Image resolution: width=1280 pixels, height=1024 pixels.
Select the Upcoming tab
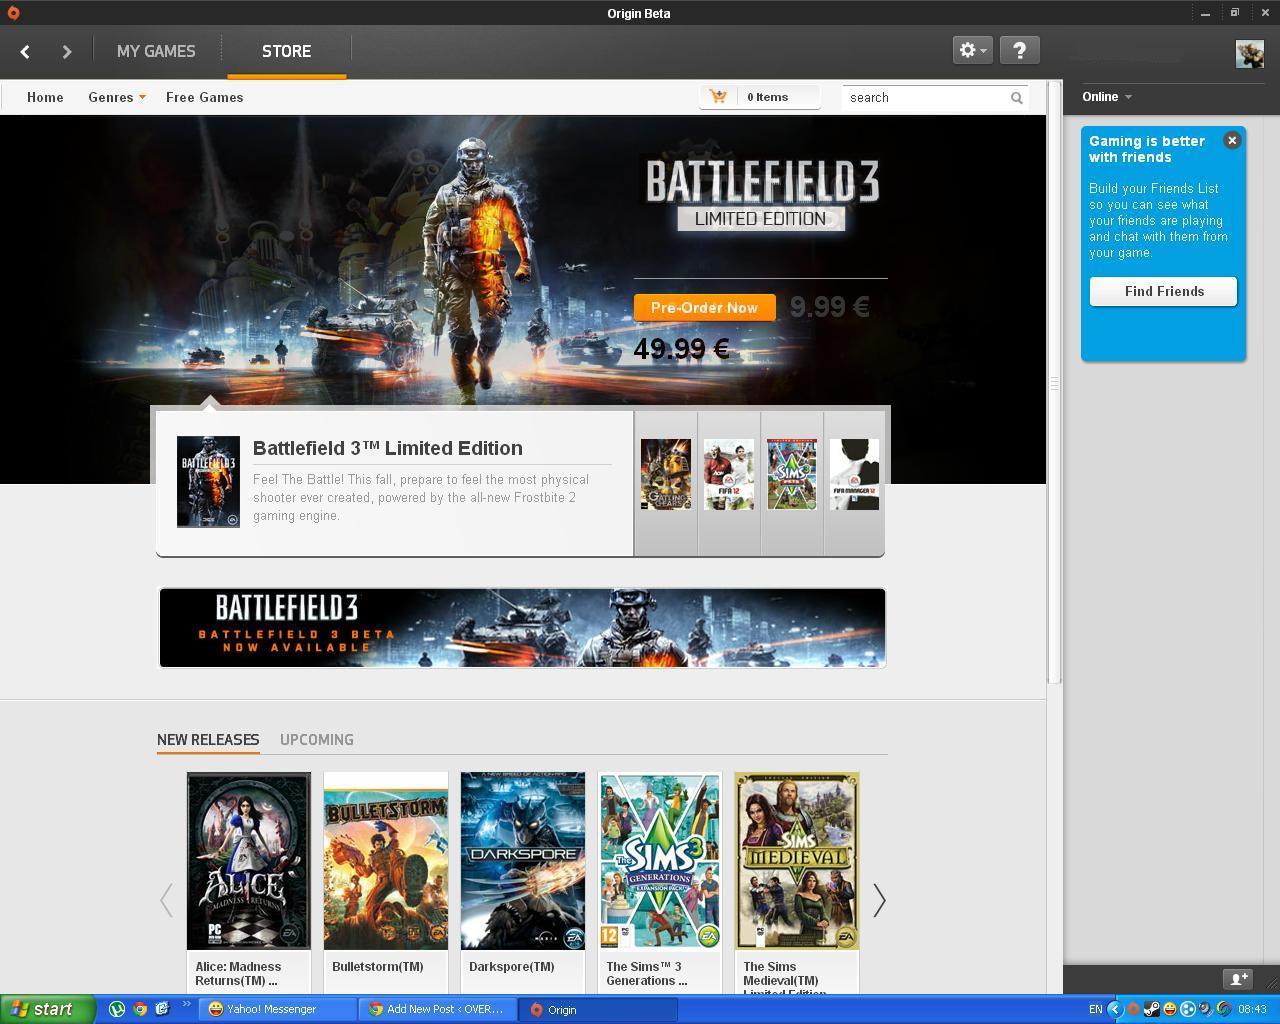[316, 740]
